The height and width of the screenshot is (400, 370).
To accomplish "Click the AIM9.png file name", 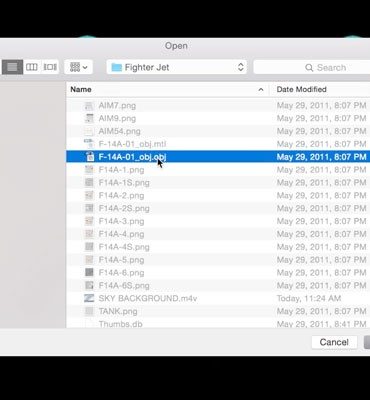I will click(x=117, y=118).
